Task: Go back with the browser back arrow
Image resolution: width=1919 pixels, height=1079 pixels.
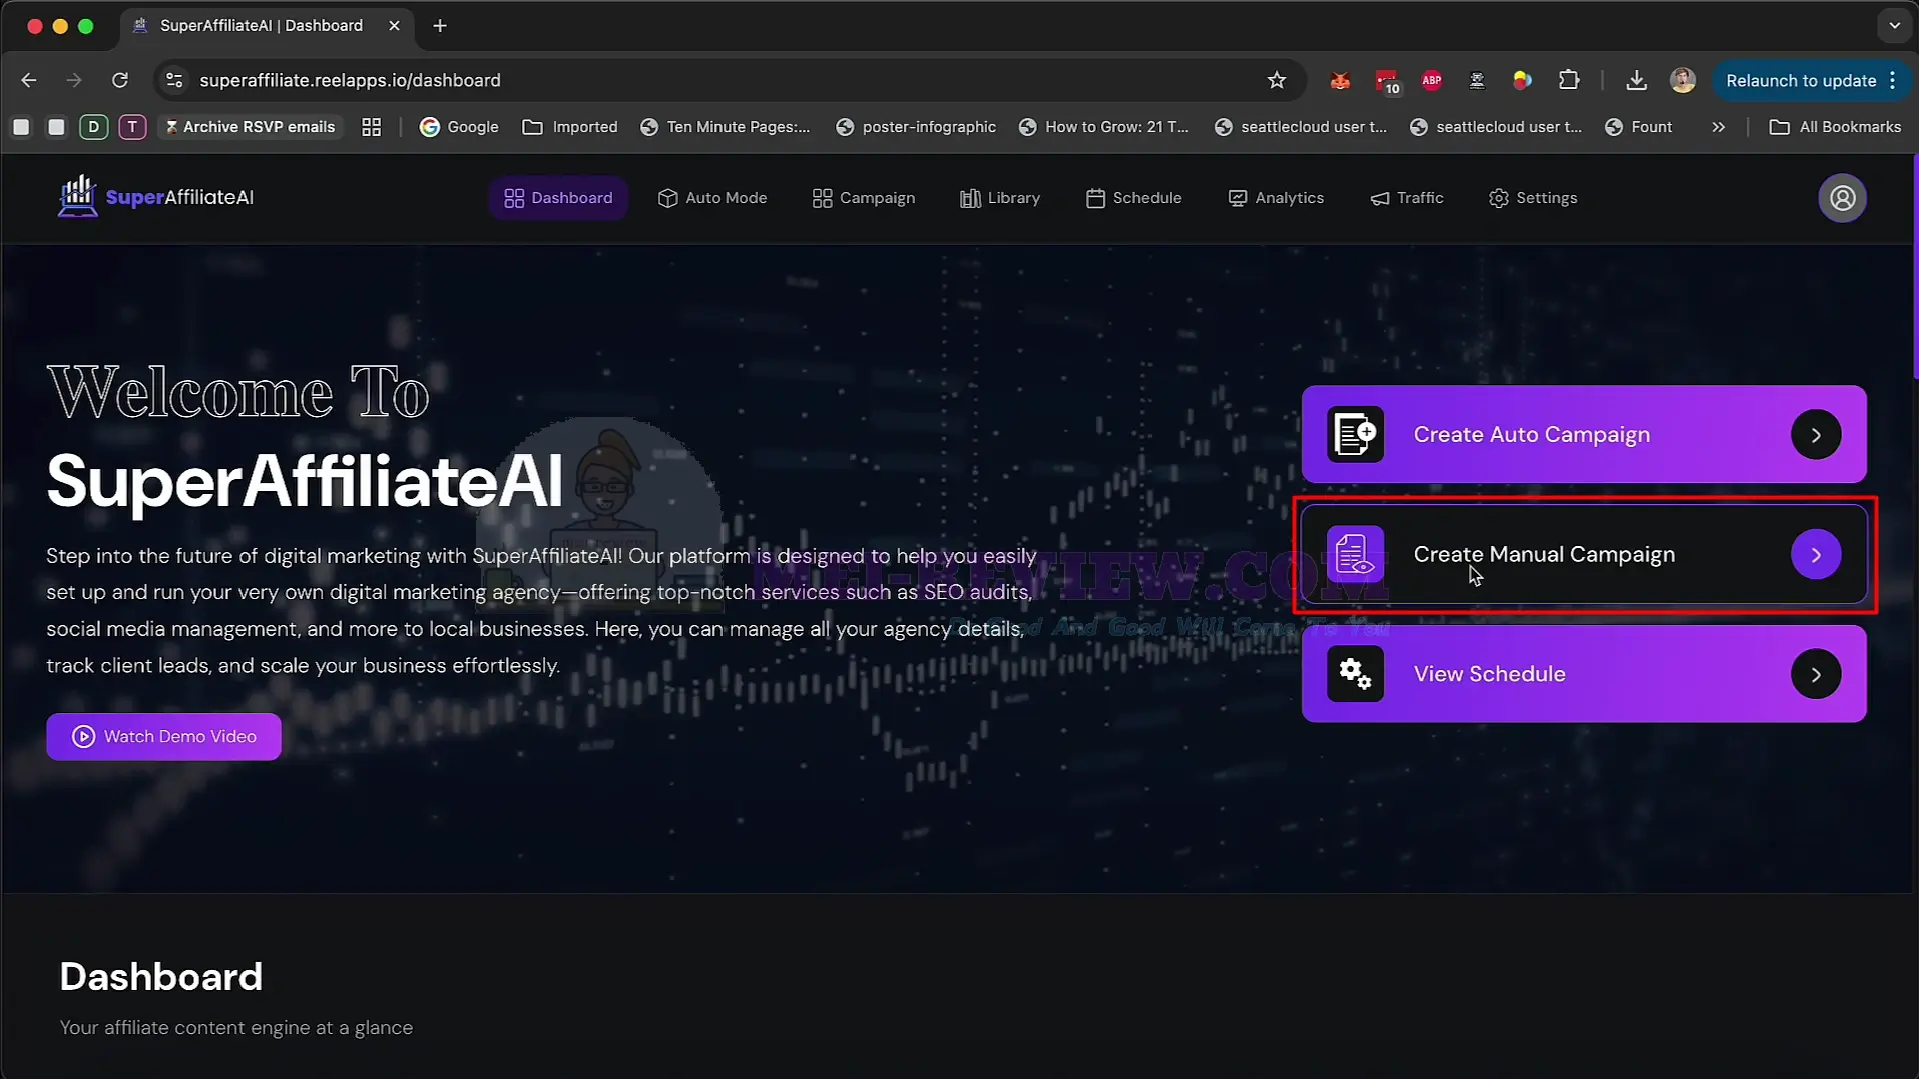Action: pos(29,80)
